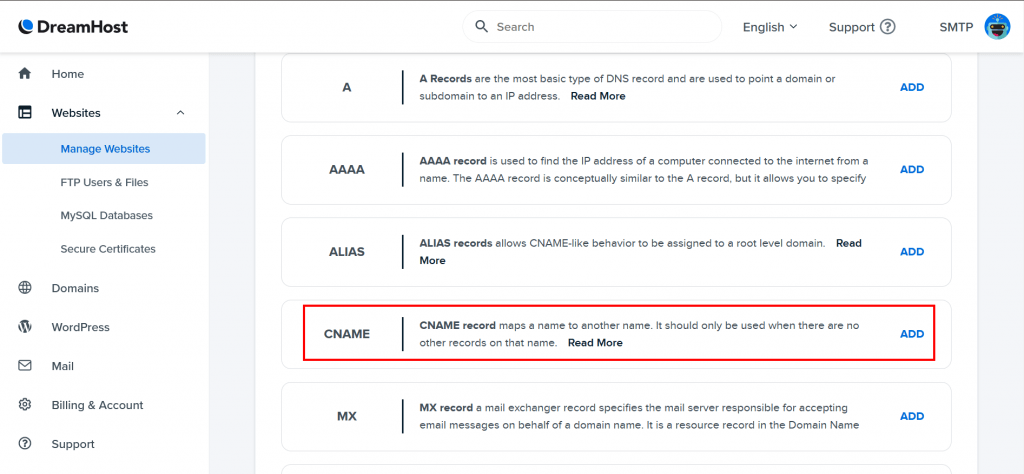The image size is (1024, 474).
Task: Click the Domains globe icon
Action: [x=25, y=288]
